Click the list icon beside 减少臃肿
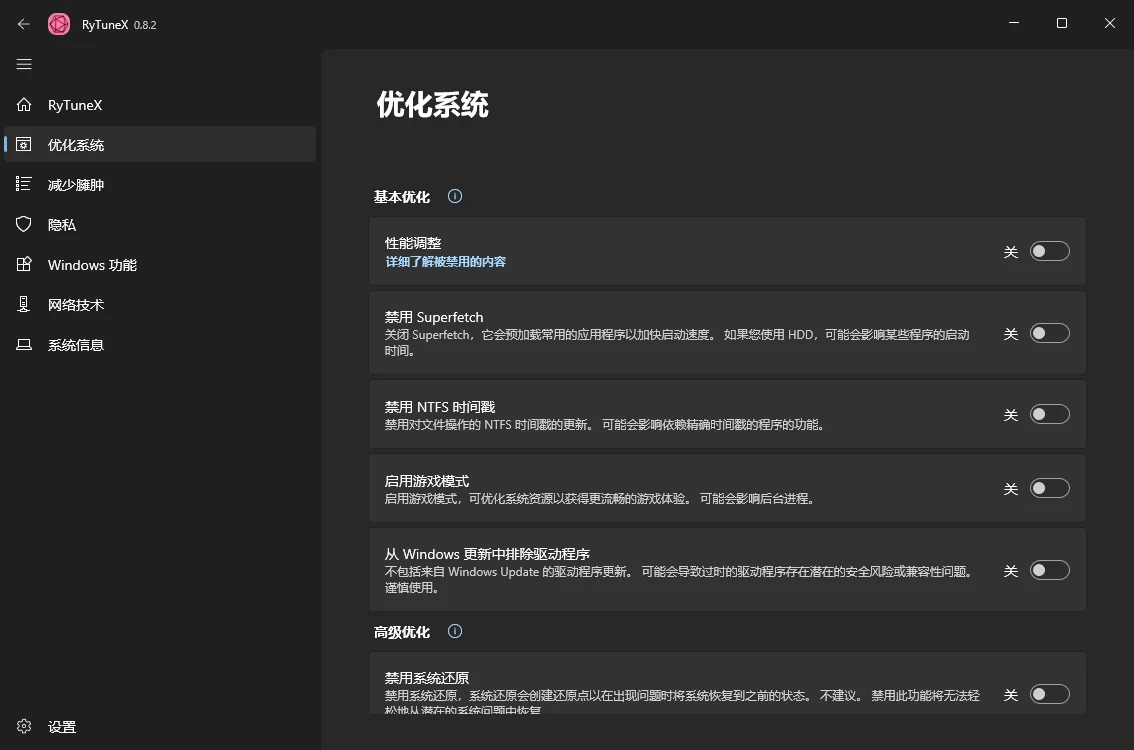This screenshot has width=1134, height=750. point(24,184)
